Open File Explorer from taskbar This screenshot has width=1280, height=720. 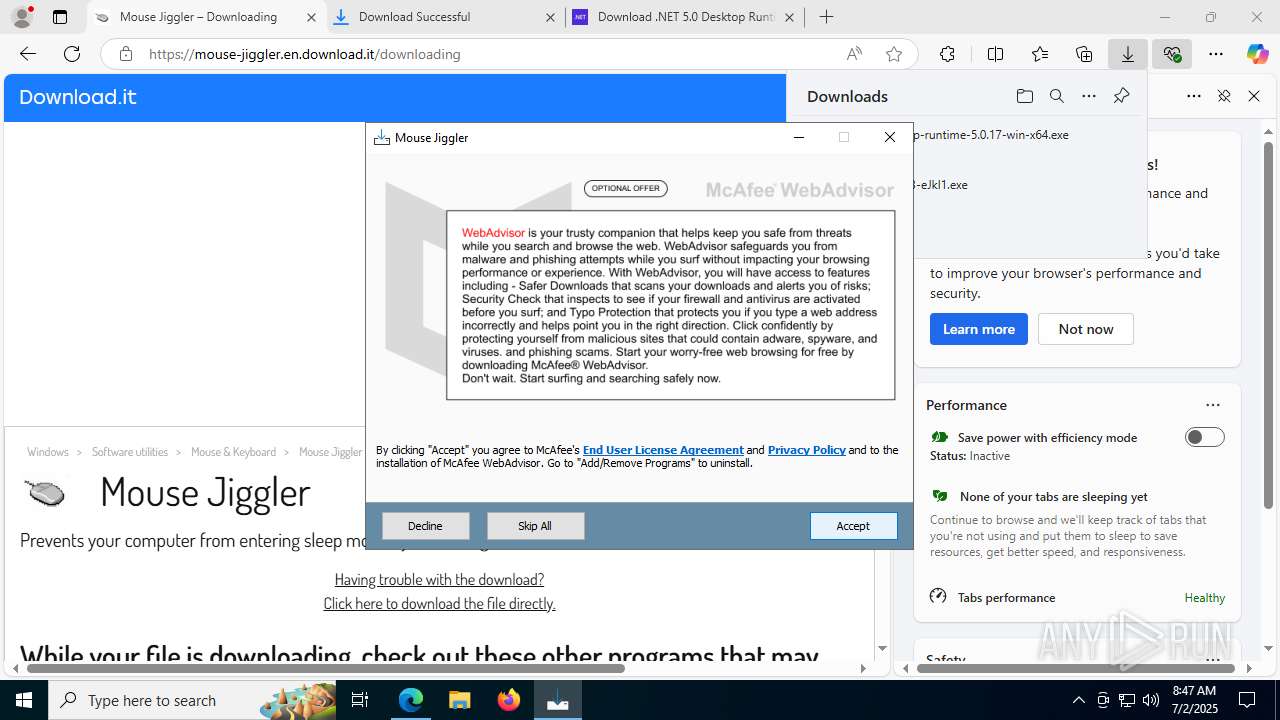pyautogui.click(x=459, y=700)
